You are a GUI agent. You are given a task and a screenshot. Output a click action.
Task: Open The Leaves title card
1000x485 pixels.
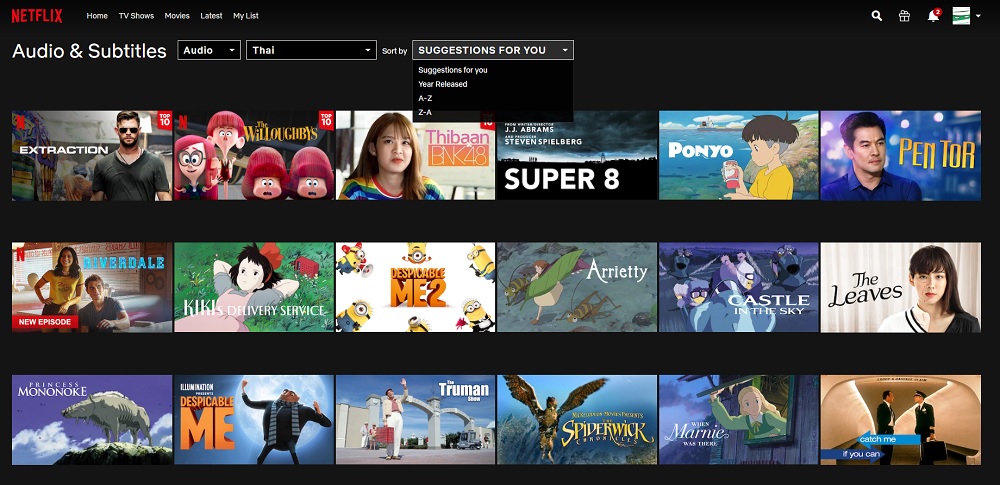tap(901, 287)
